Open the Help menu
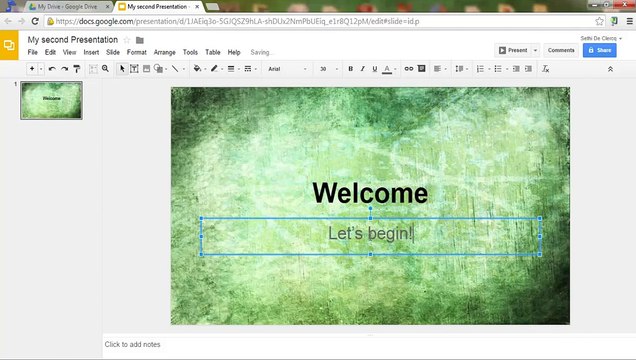636x360 pixels. (234, 52)
